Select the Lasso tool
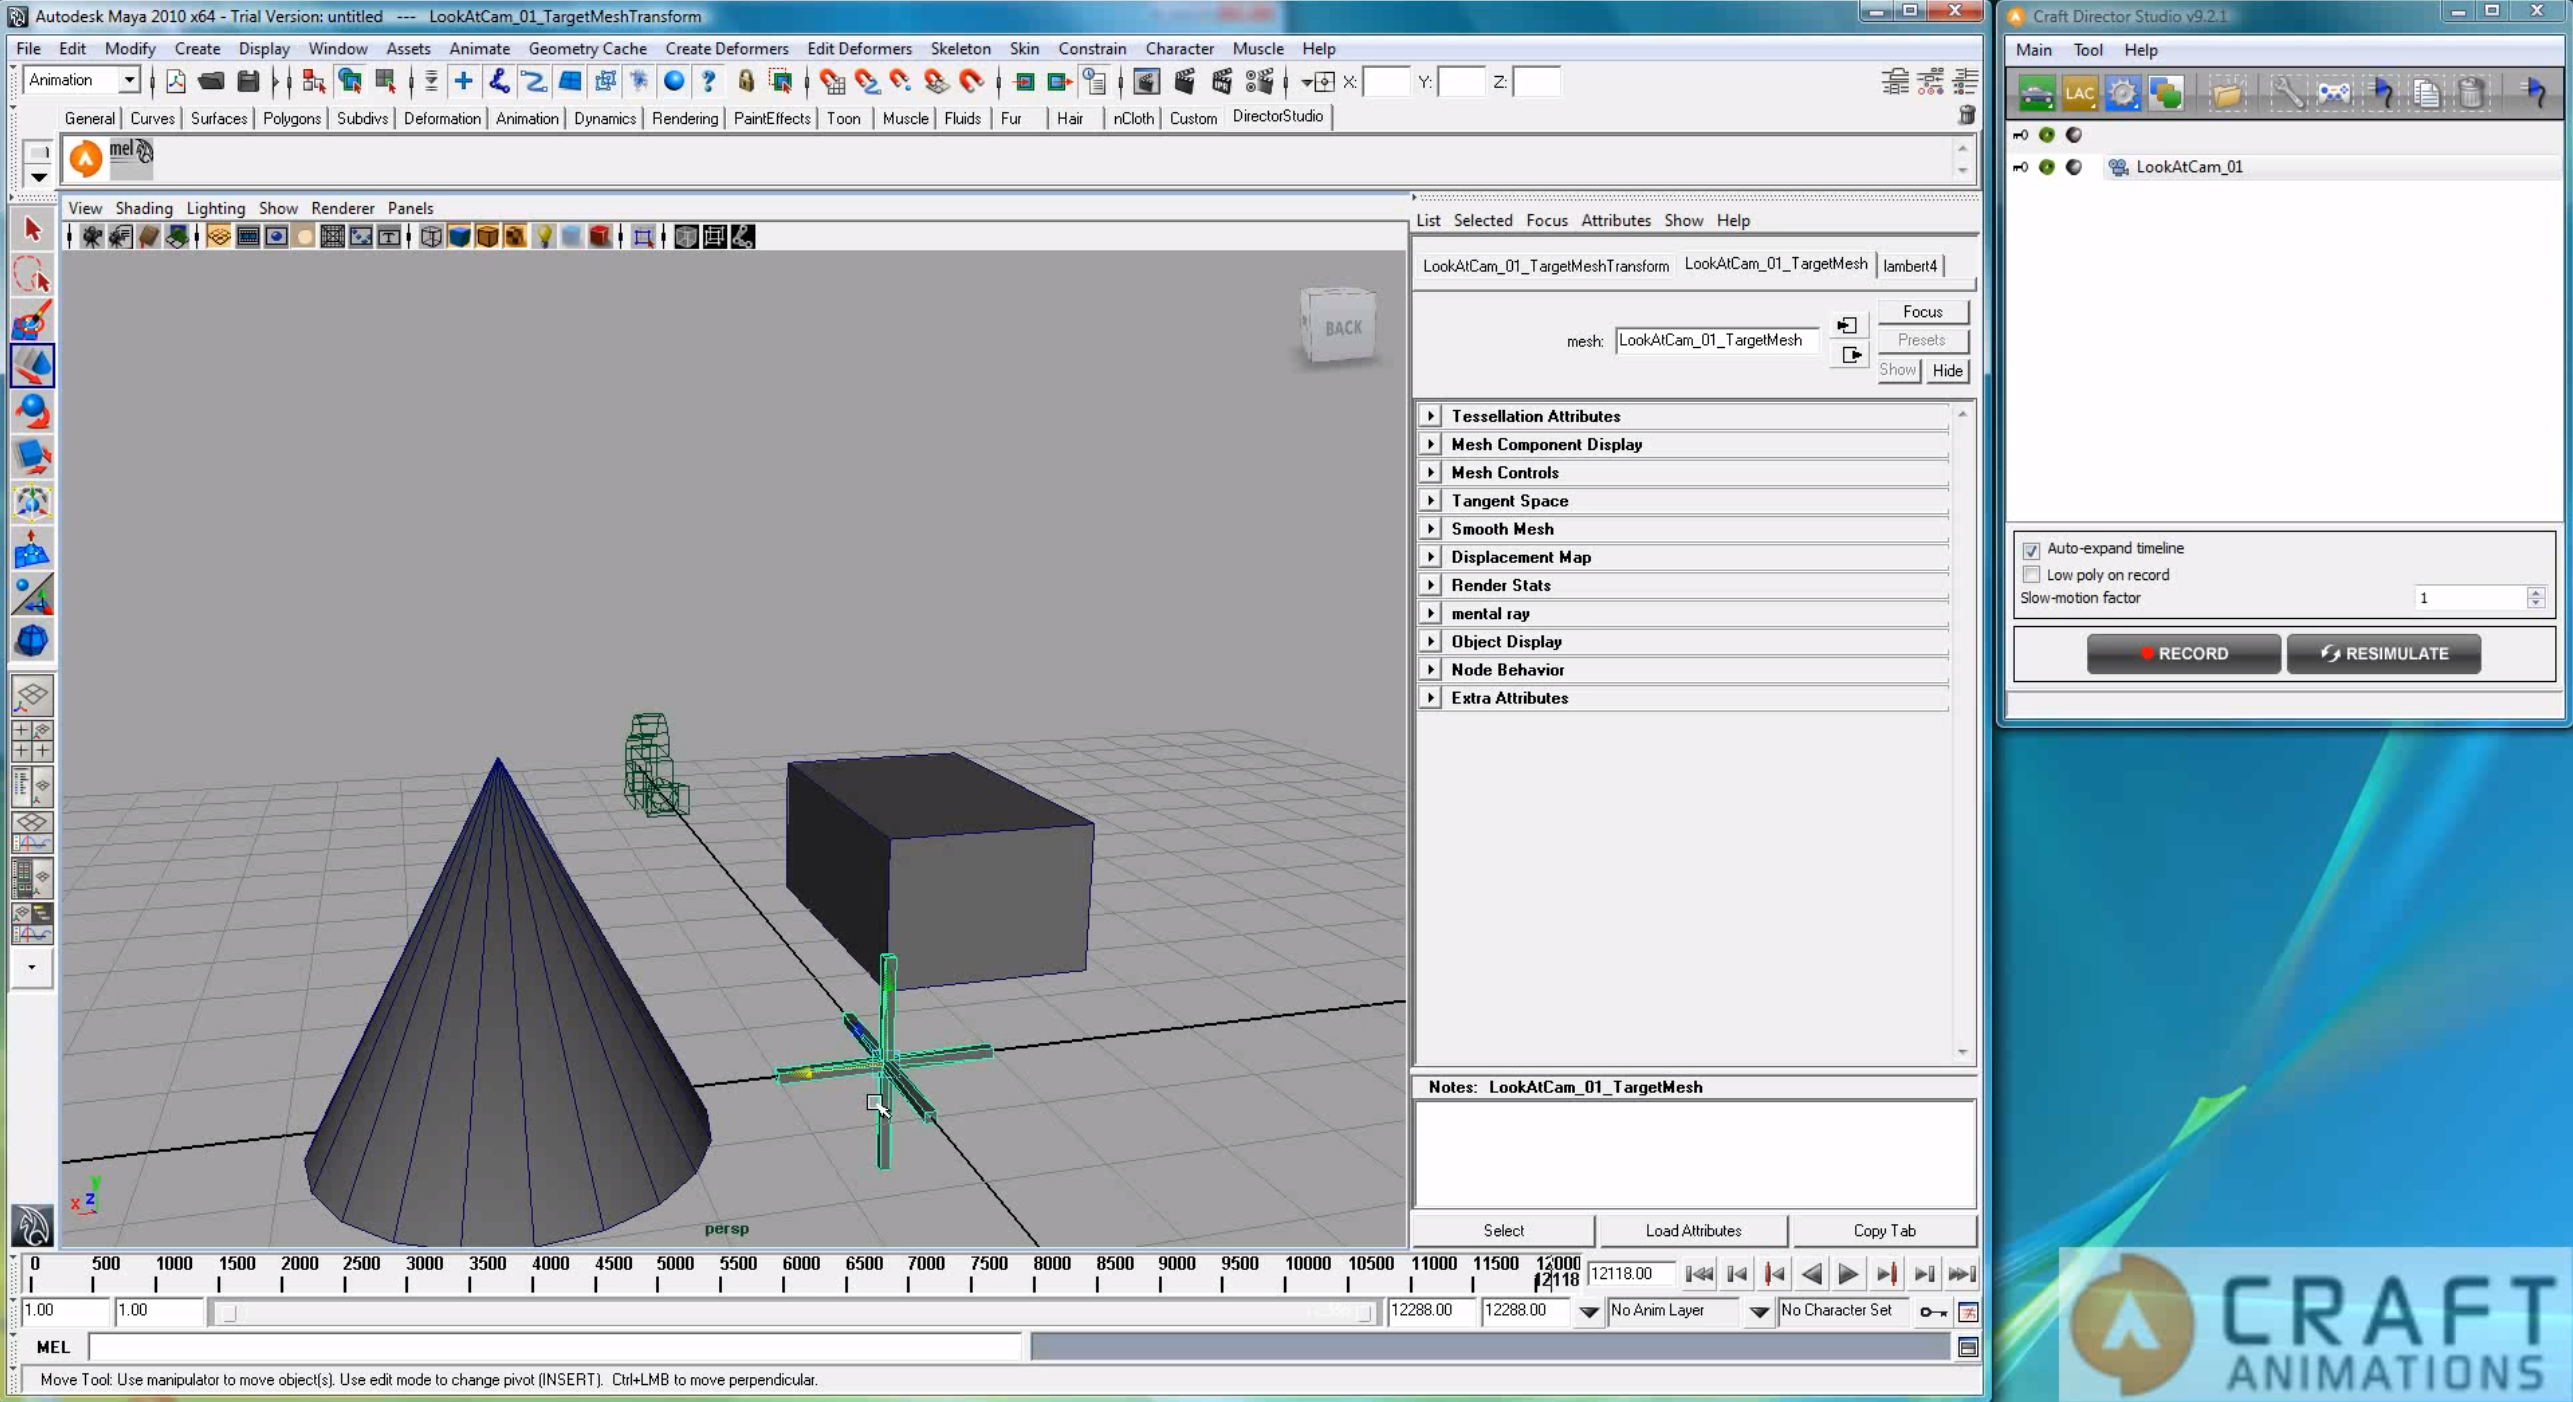Image resolution: width=2573 pixels, height=1402 pixels. click(32, 275)
